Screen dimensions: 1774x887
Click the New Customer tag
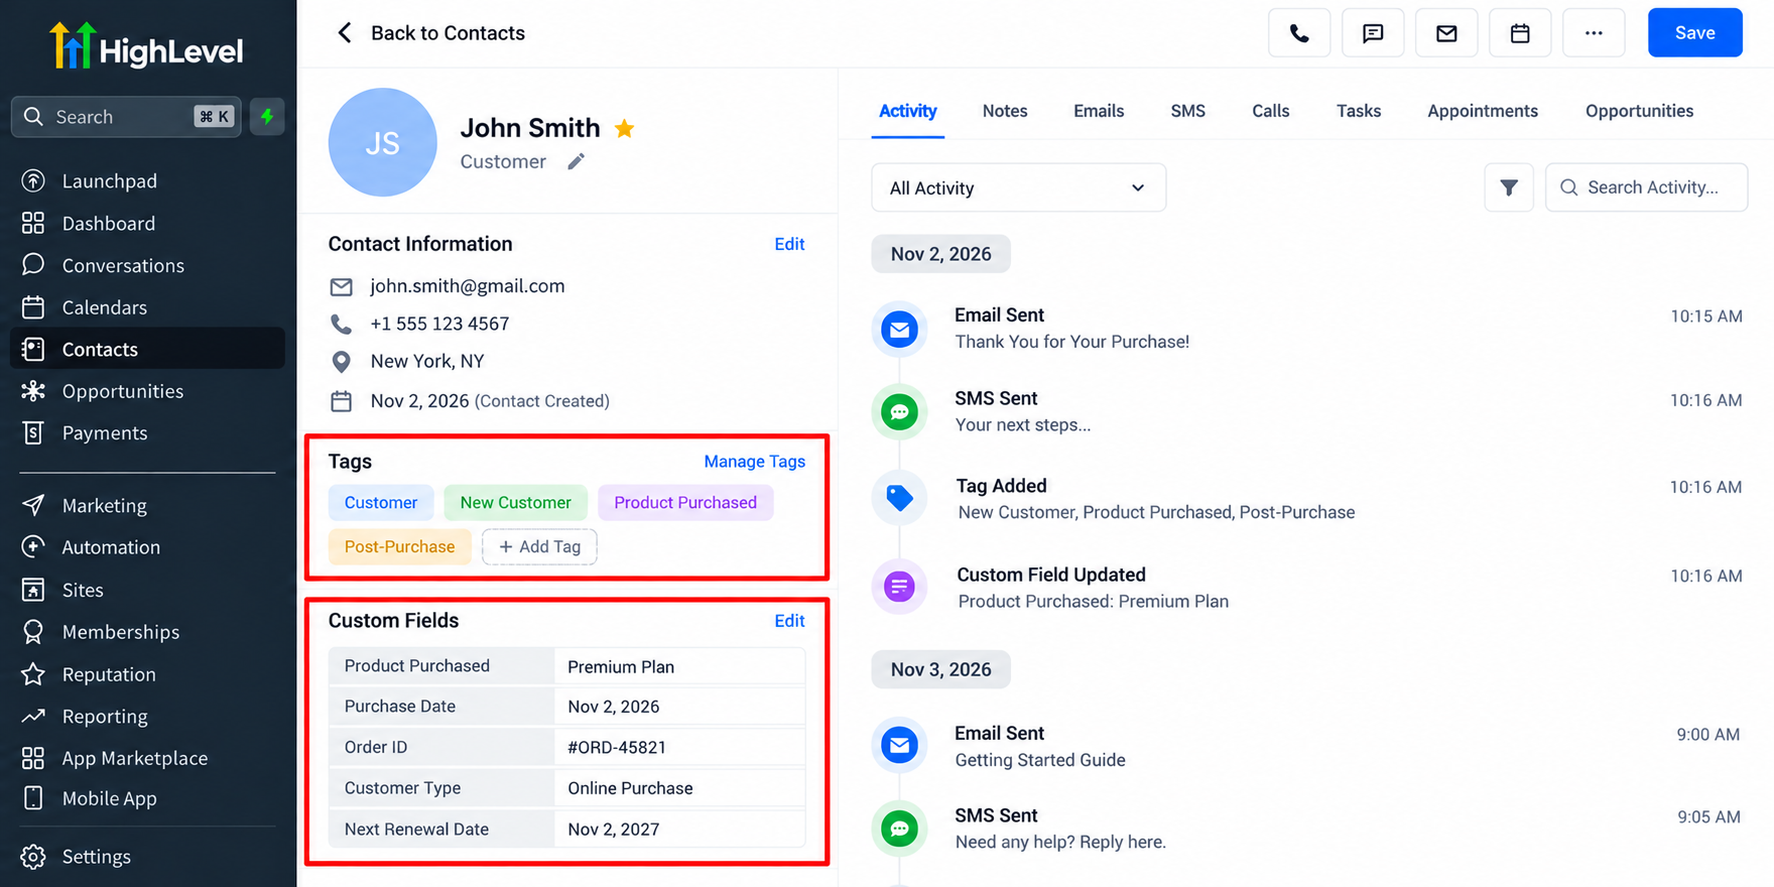tap(515, 502)
